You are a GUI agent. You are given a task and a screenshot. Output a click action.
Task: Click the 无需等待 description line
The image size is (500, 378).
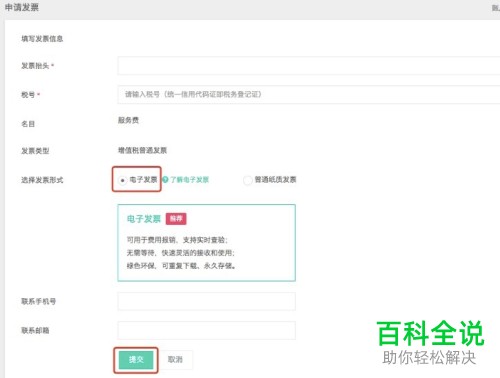(180, 253)
